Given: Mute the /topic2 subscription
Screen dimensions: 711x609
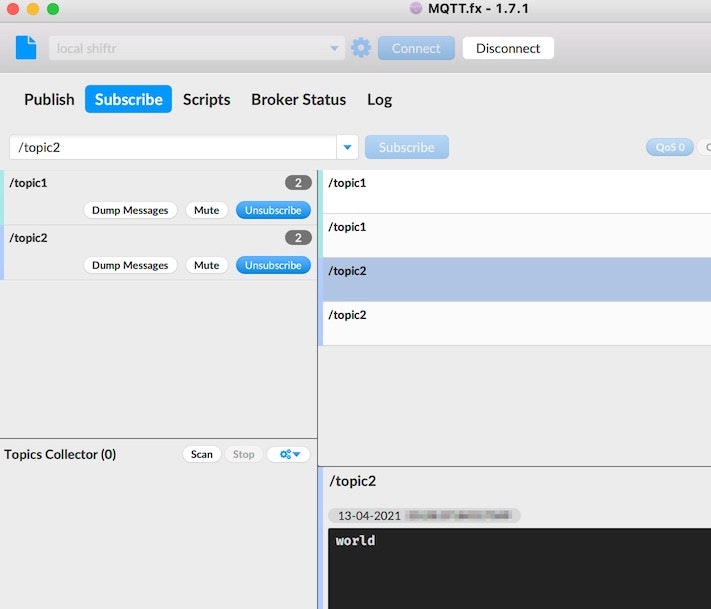Looking at the screenshot, I should 207,265.
